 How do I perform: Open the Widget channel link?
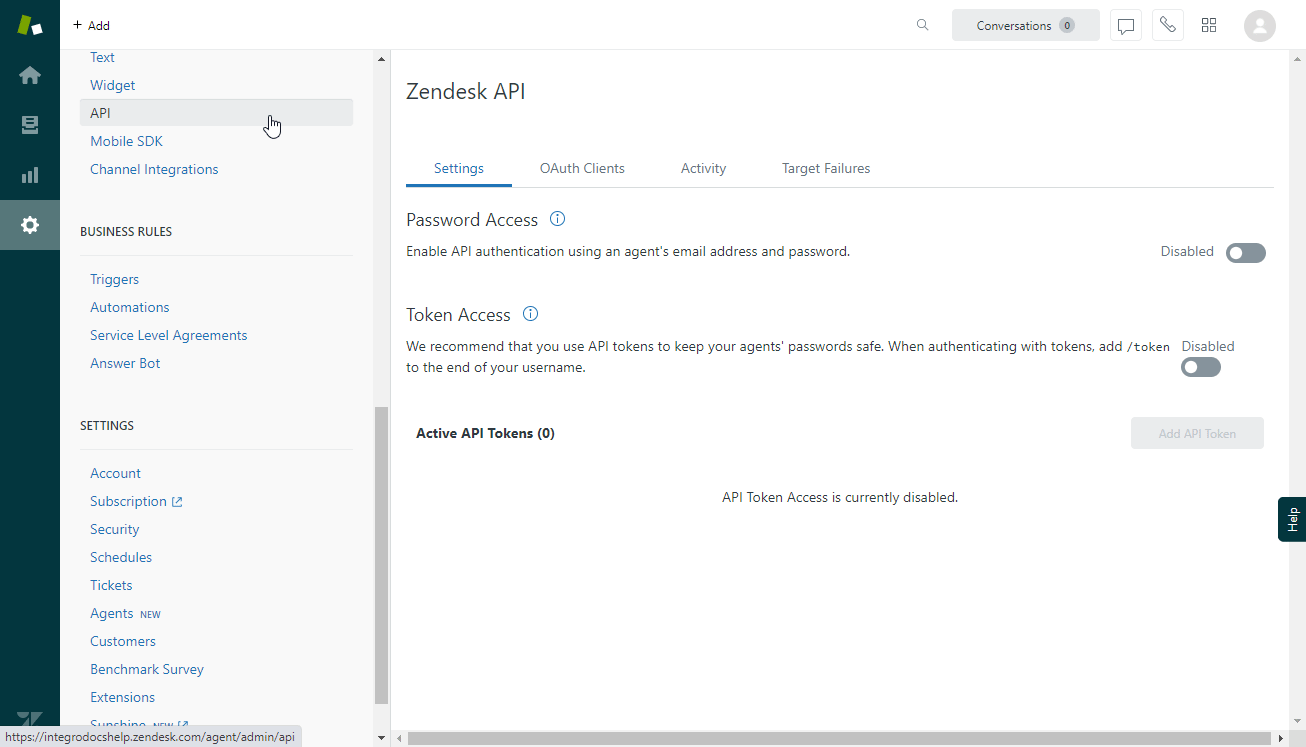(113, 86)
